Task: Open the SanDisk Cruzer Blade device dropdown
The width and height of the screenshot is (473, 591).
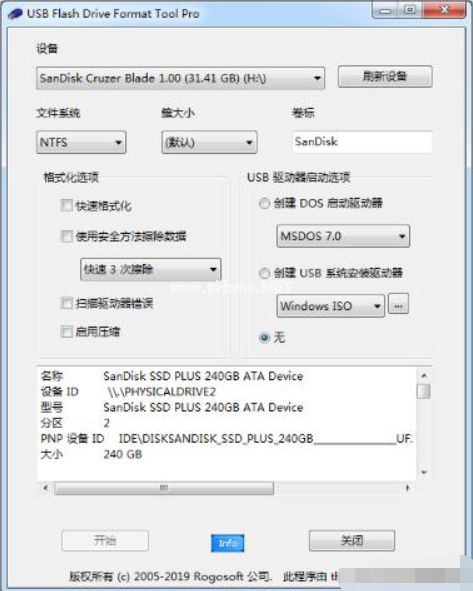Action: pos(181,78)
